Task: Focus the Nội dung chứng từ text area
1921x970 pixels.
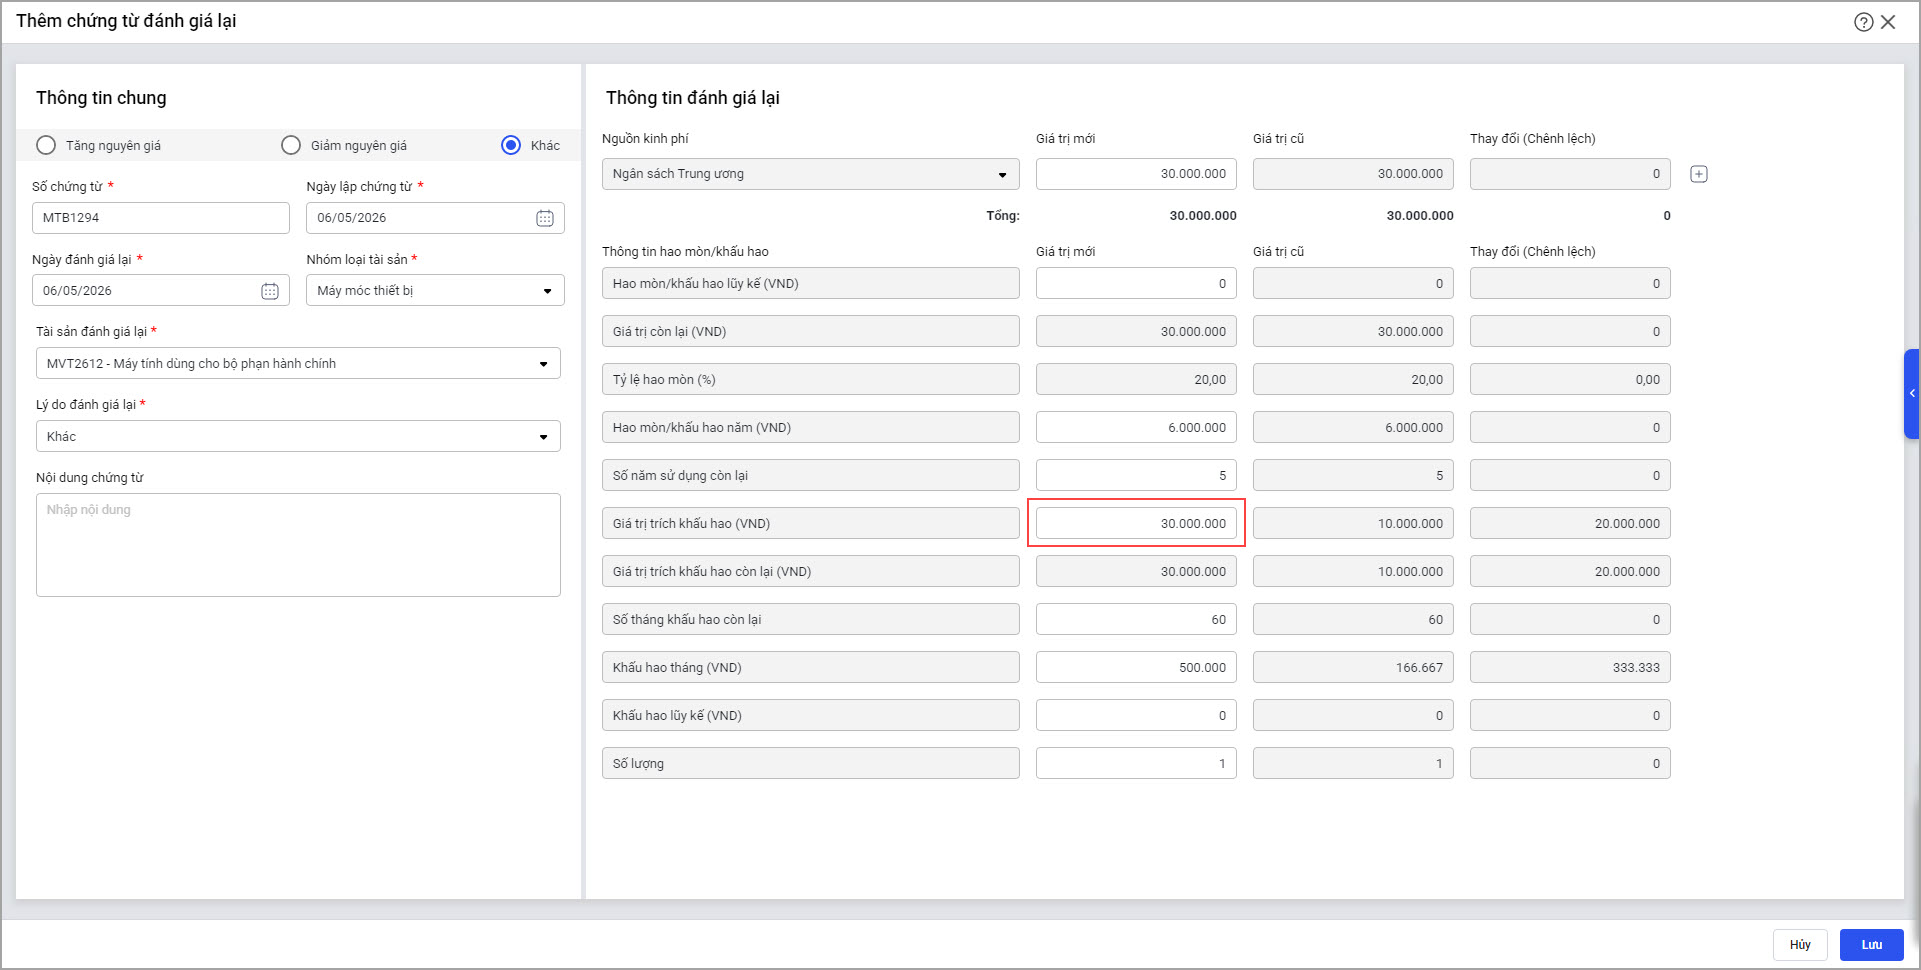Action: [298, 545]
